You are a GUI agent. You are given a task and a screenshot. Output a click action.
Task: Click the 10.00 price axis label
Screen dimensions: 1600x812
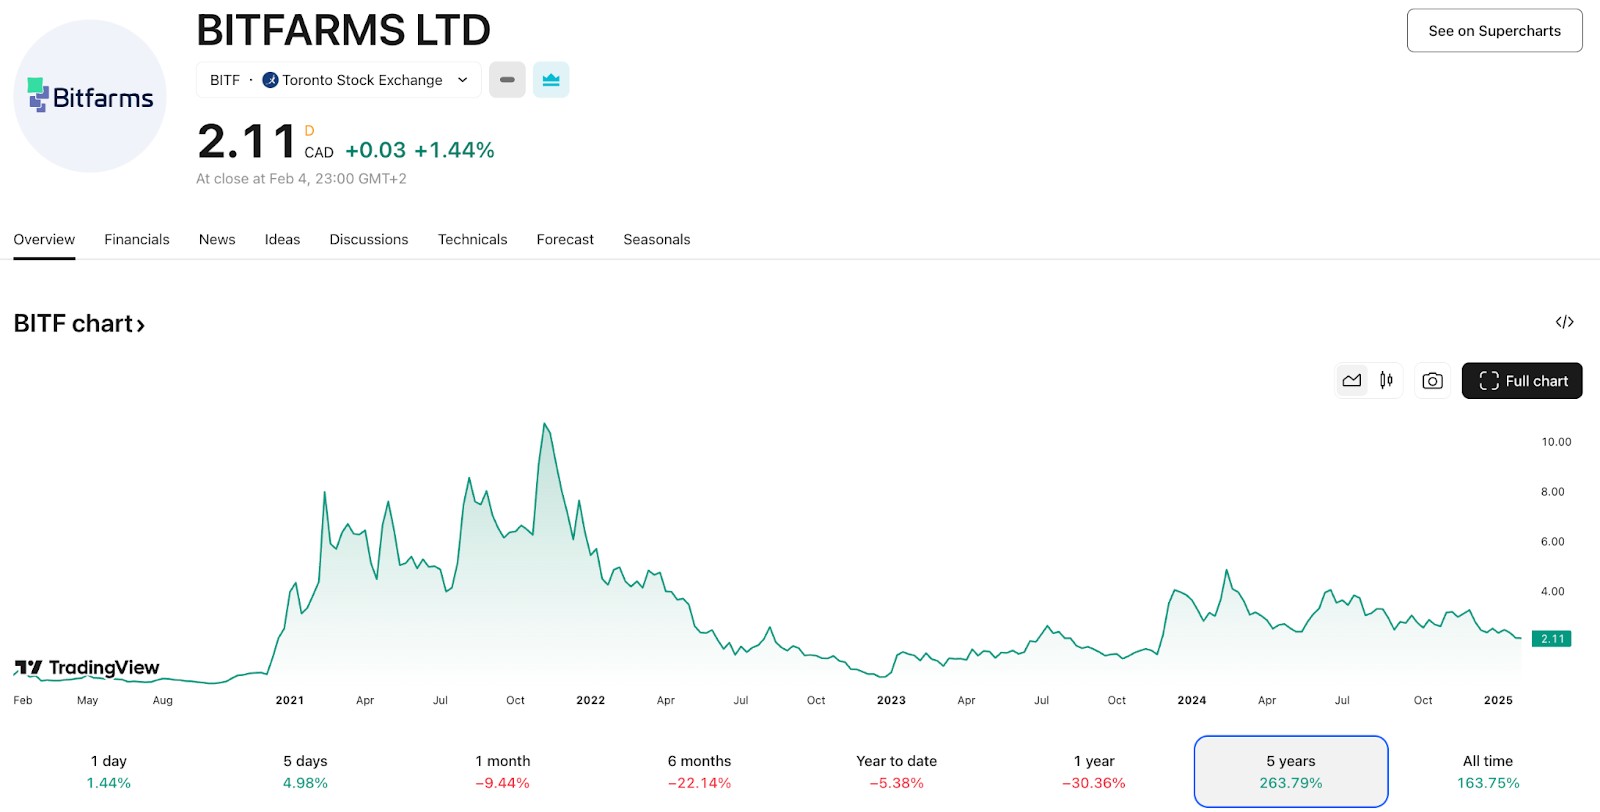point(1556,442)
